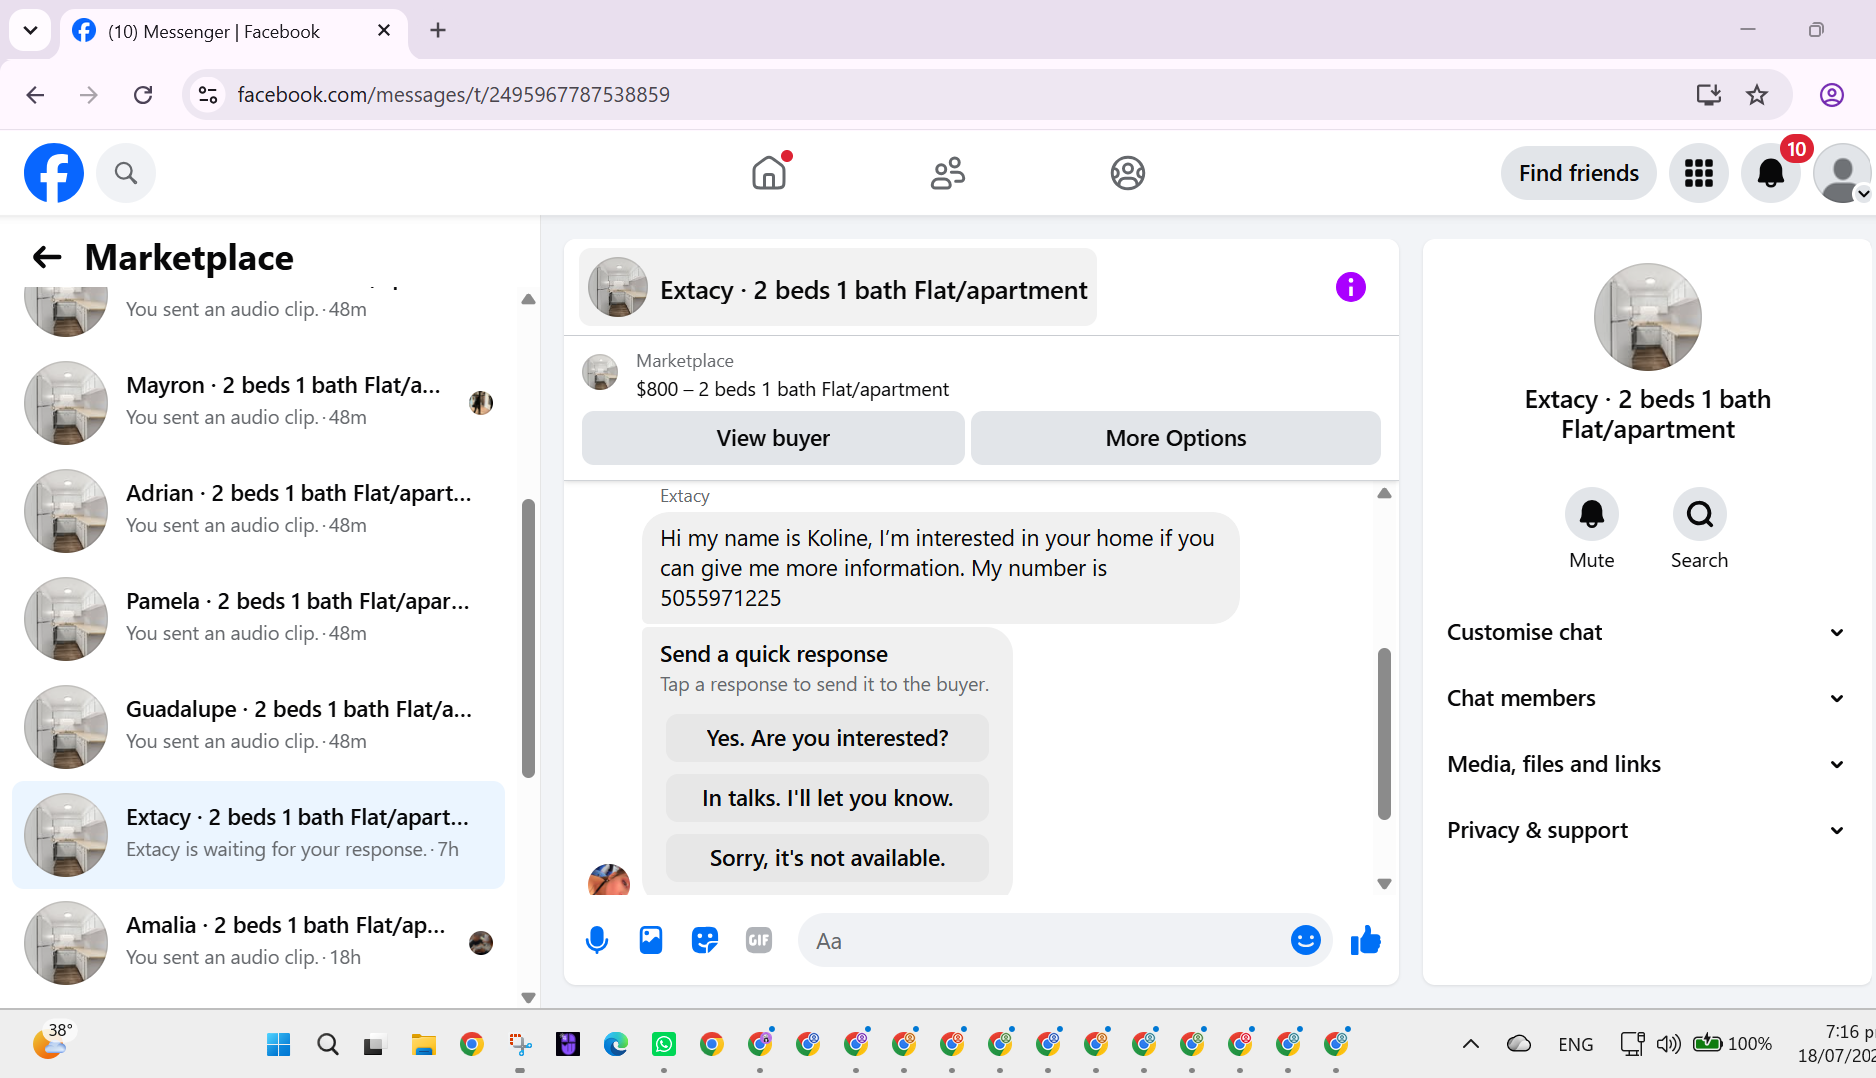Open conversation information purple icon
1876x1078 pixels.
pos(1351,288)
